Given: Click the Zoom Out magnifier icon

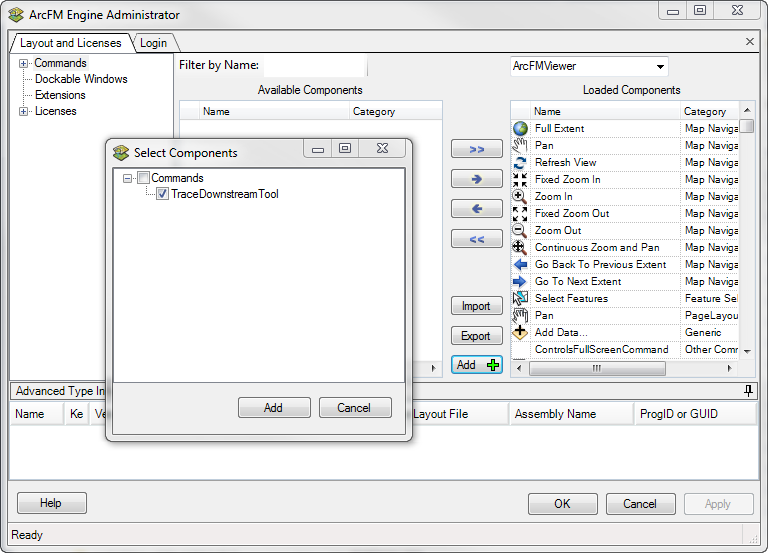Looking at the screenshot, I should [520, 231].
